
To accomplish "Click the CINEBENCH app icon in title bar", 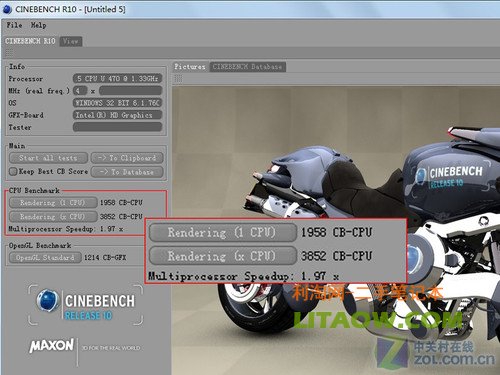I will (x=7, y=9).
